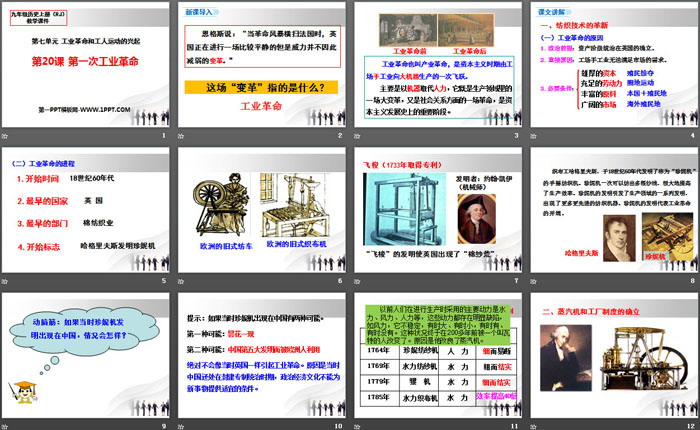Click the animation star icon under slide 9
The width and height of the screenshot is (700, 430).
[5, 426]
